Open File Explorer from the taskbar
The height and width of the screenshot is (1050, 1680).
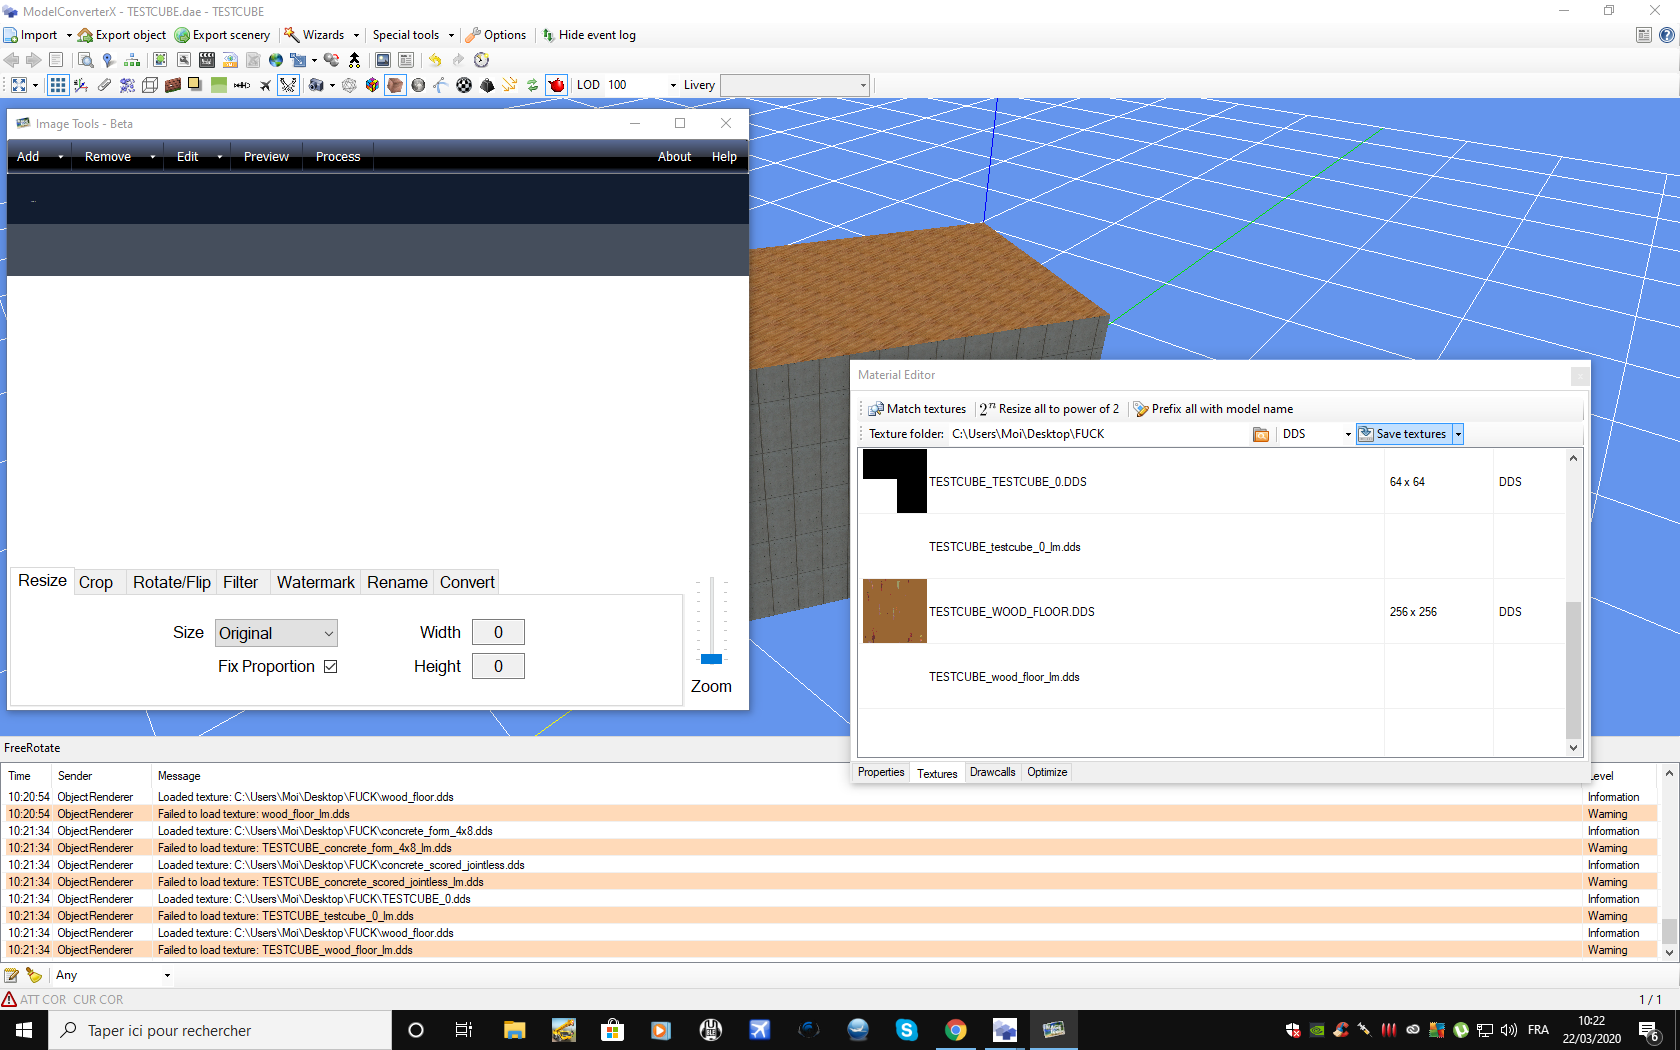coord(515,1030)
